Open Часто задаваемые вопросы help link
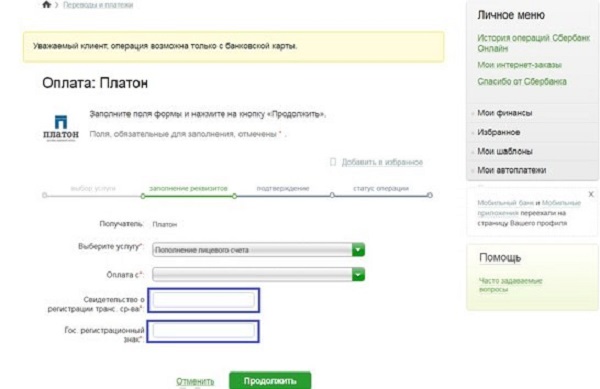600x389 pixels. (510, 285)
